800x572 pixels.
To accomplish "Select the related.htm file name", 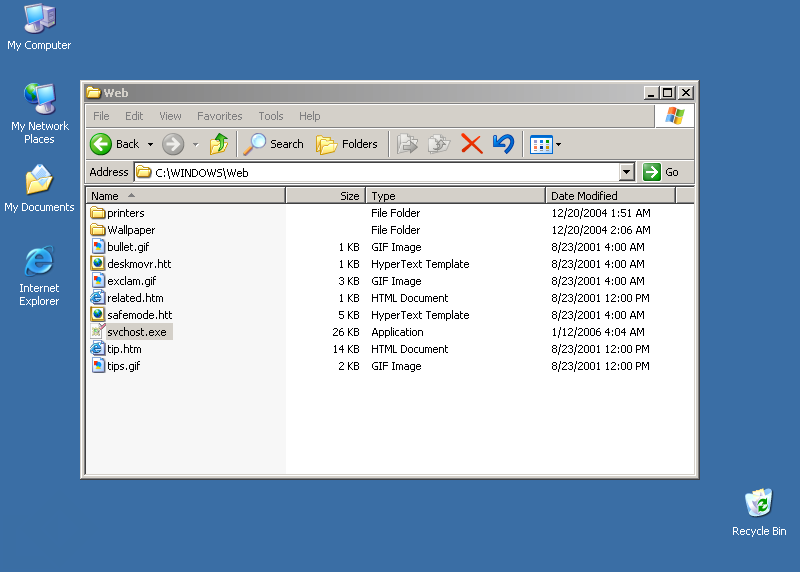I will point(135,297).
